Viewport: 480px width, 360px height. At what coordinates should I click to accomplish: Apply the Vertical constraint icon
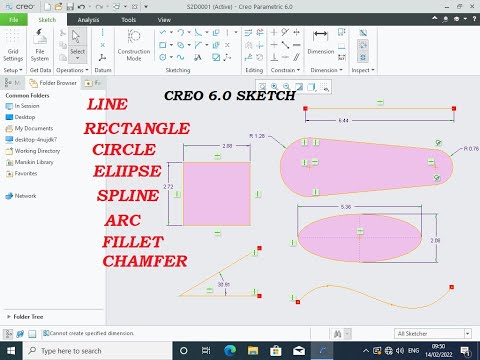pos(274,32)
